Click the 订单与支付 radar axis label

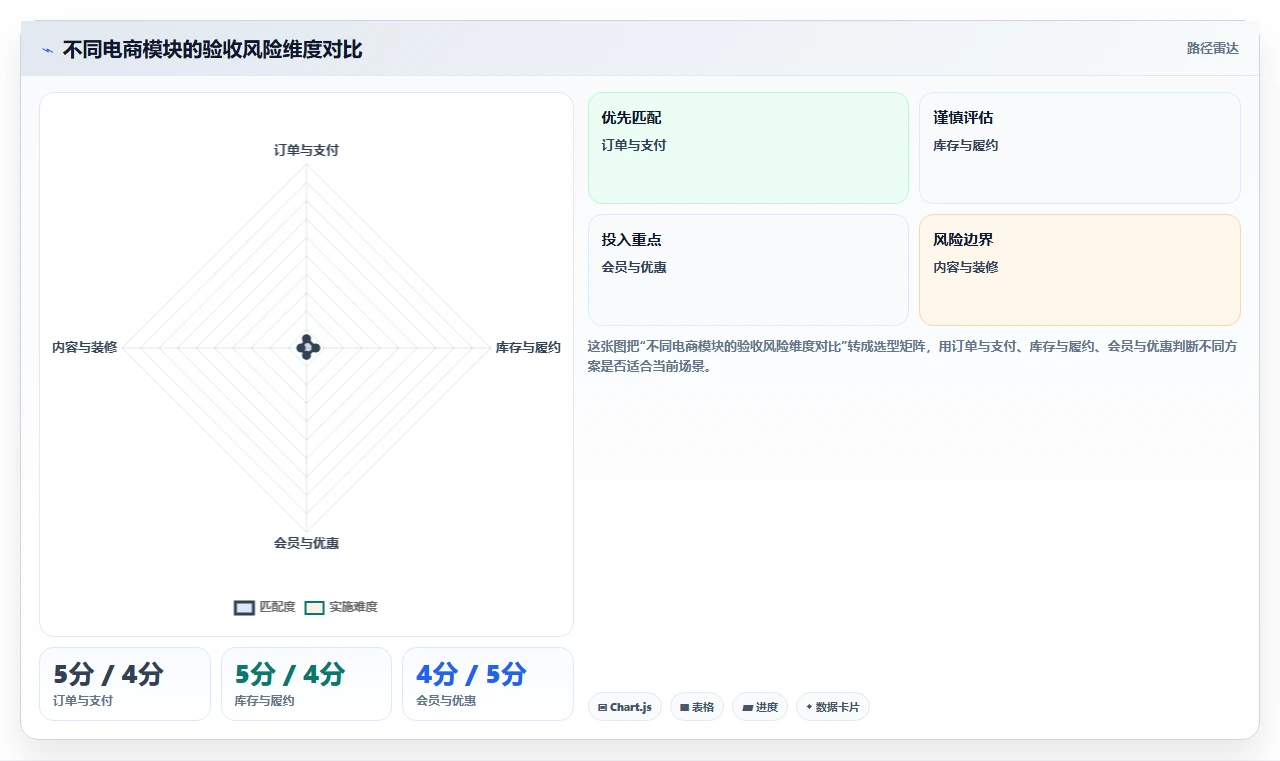[306, 150]
